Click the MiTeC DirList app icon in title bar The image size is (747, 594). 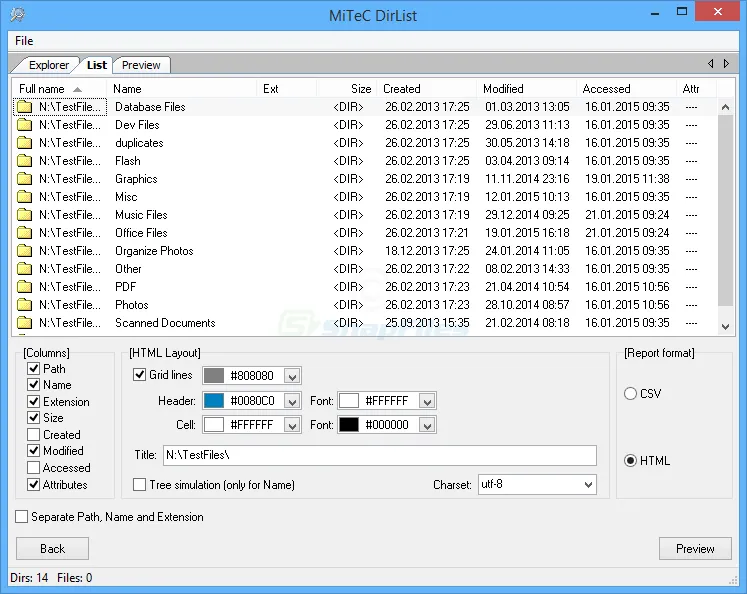pos(18,15)
